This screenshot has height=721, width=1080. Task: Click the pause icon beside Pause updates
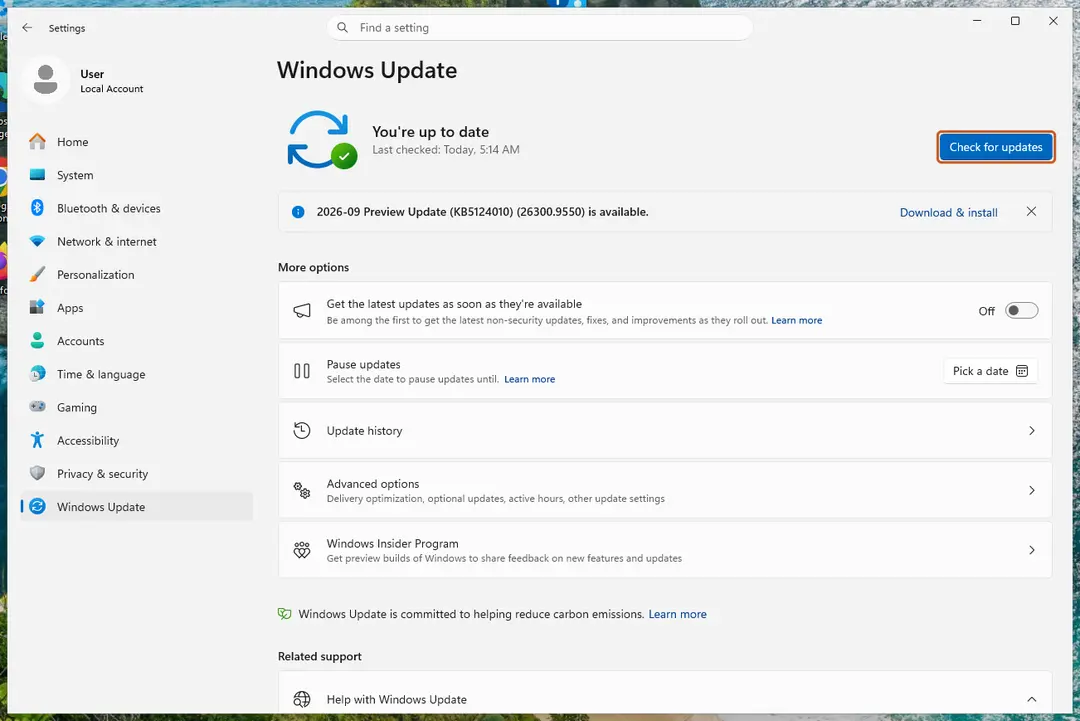click(302, 371)
